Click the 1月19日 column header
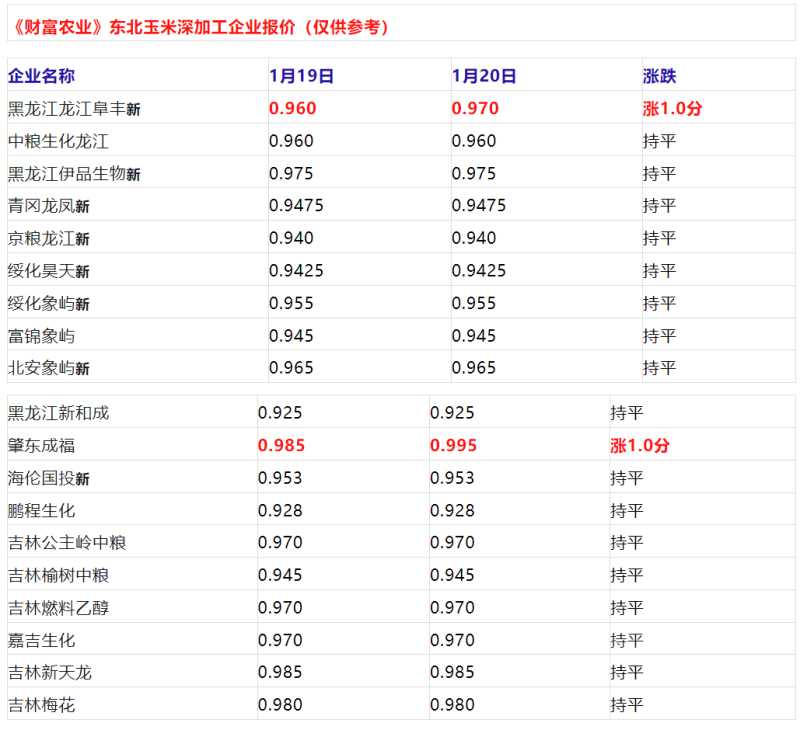 coord(301,76)
